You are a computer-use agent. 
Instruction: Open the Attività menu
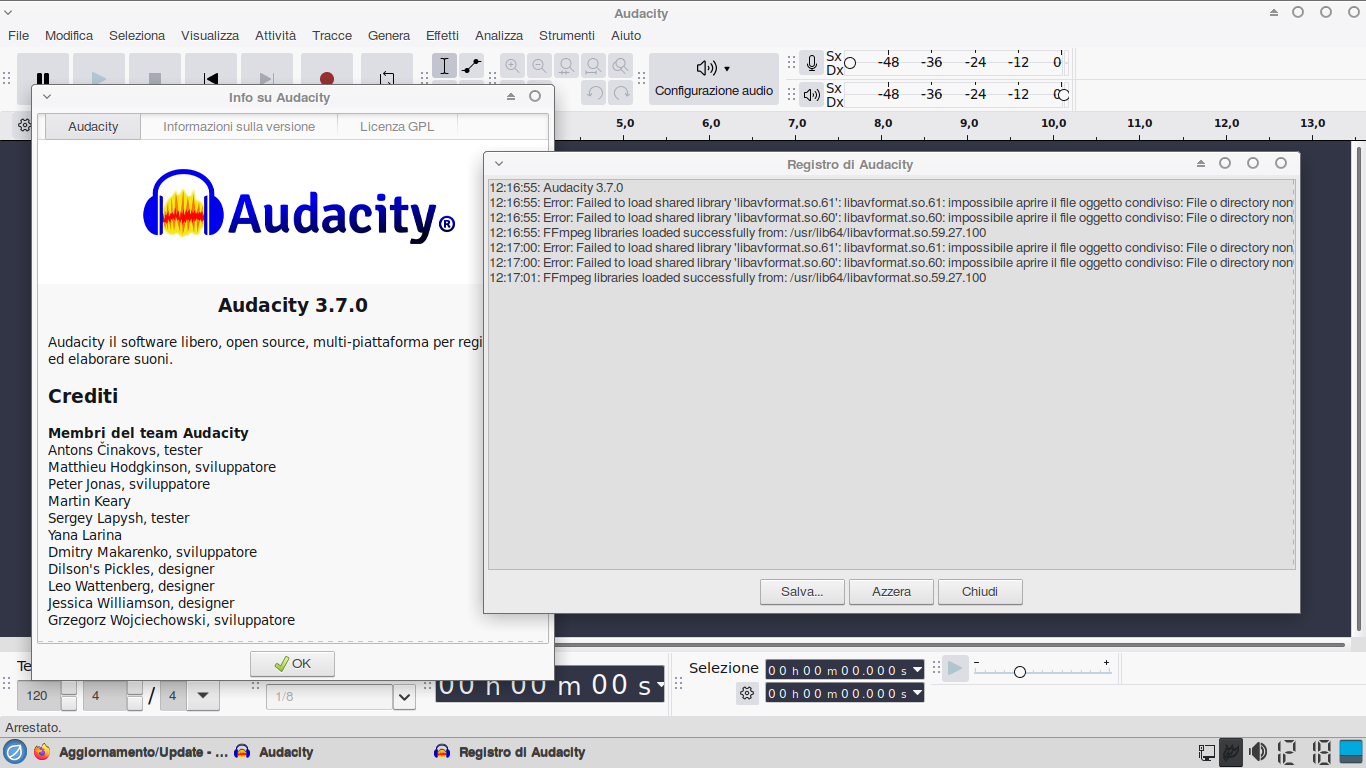coord(275,35)
